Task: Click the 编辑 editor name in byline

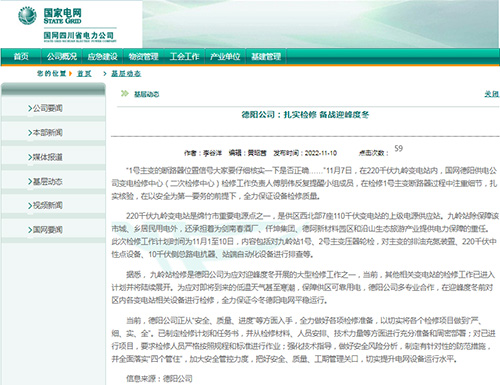Action: 248,153
